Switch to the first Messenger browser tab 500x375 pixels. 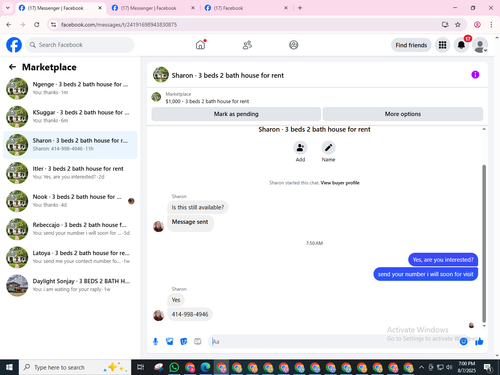pos(60,8)
